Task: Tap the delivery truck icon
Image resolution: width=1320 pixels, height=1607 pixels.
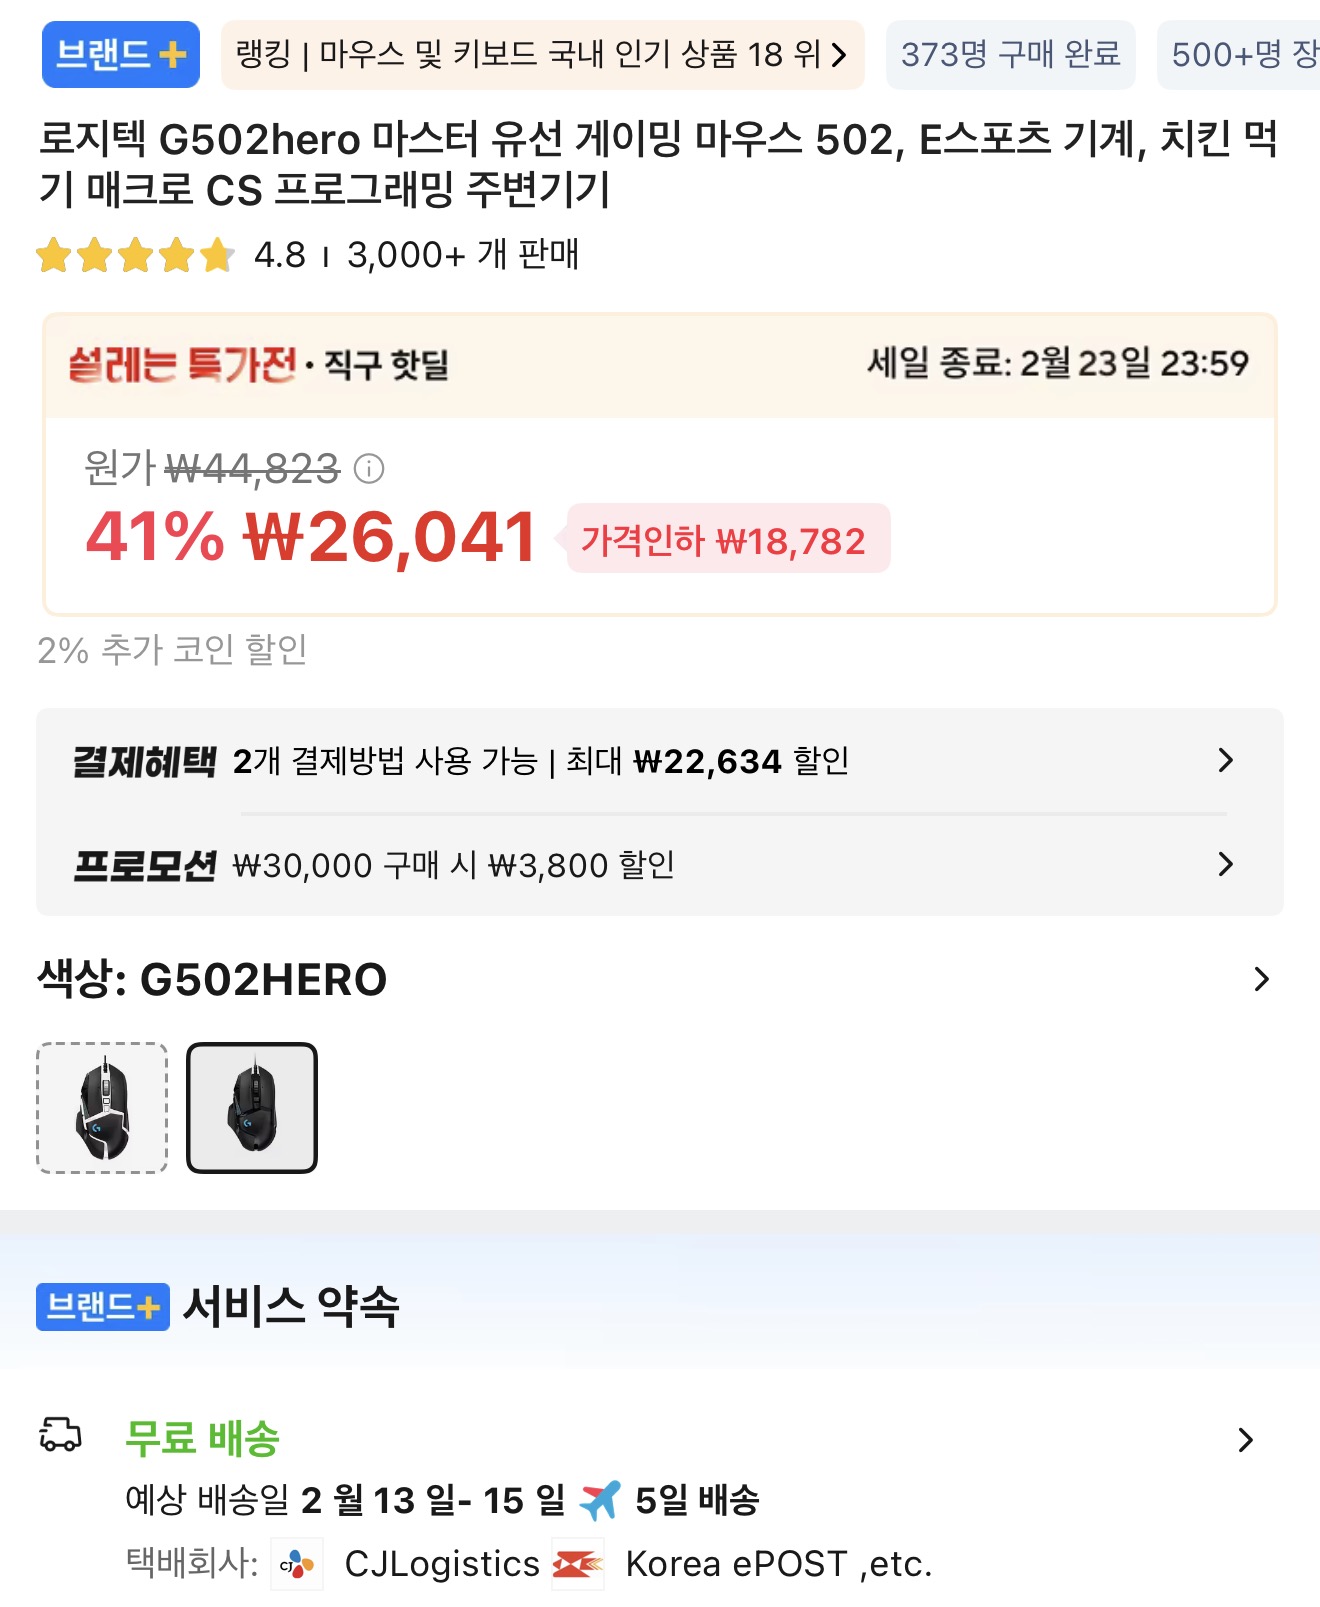Action: pos(60,1435)
